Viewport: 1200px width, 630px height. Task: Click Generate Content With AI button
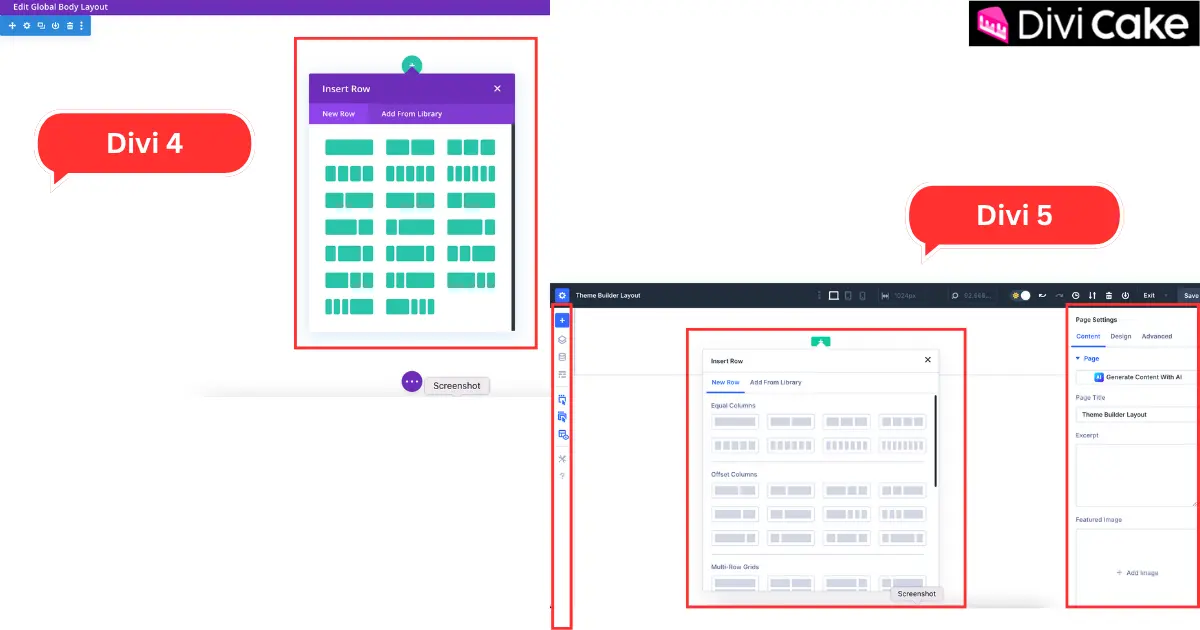pos(1138,377)
